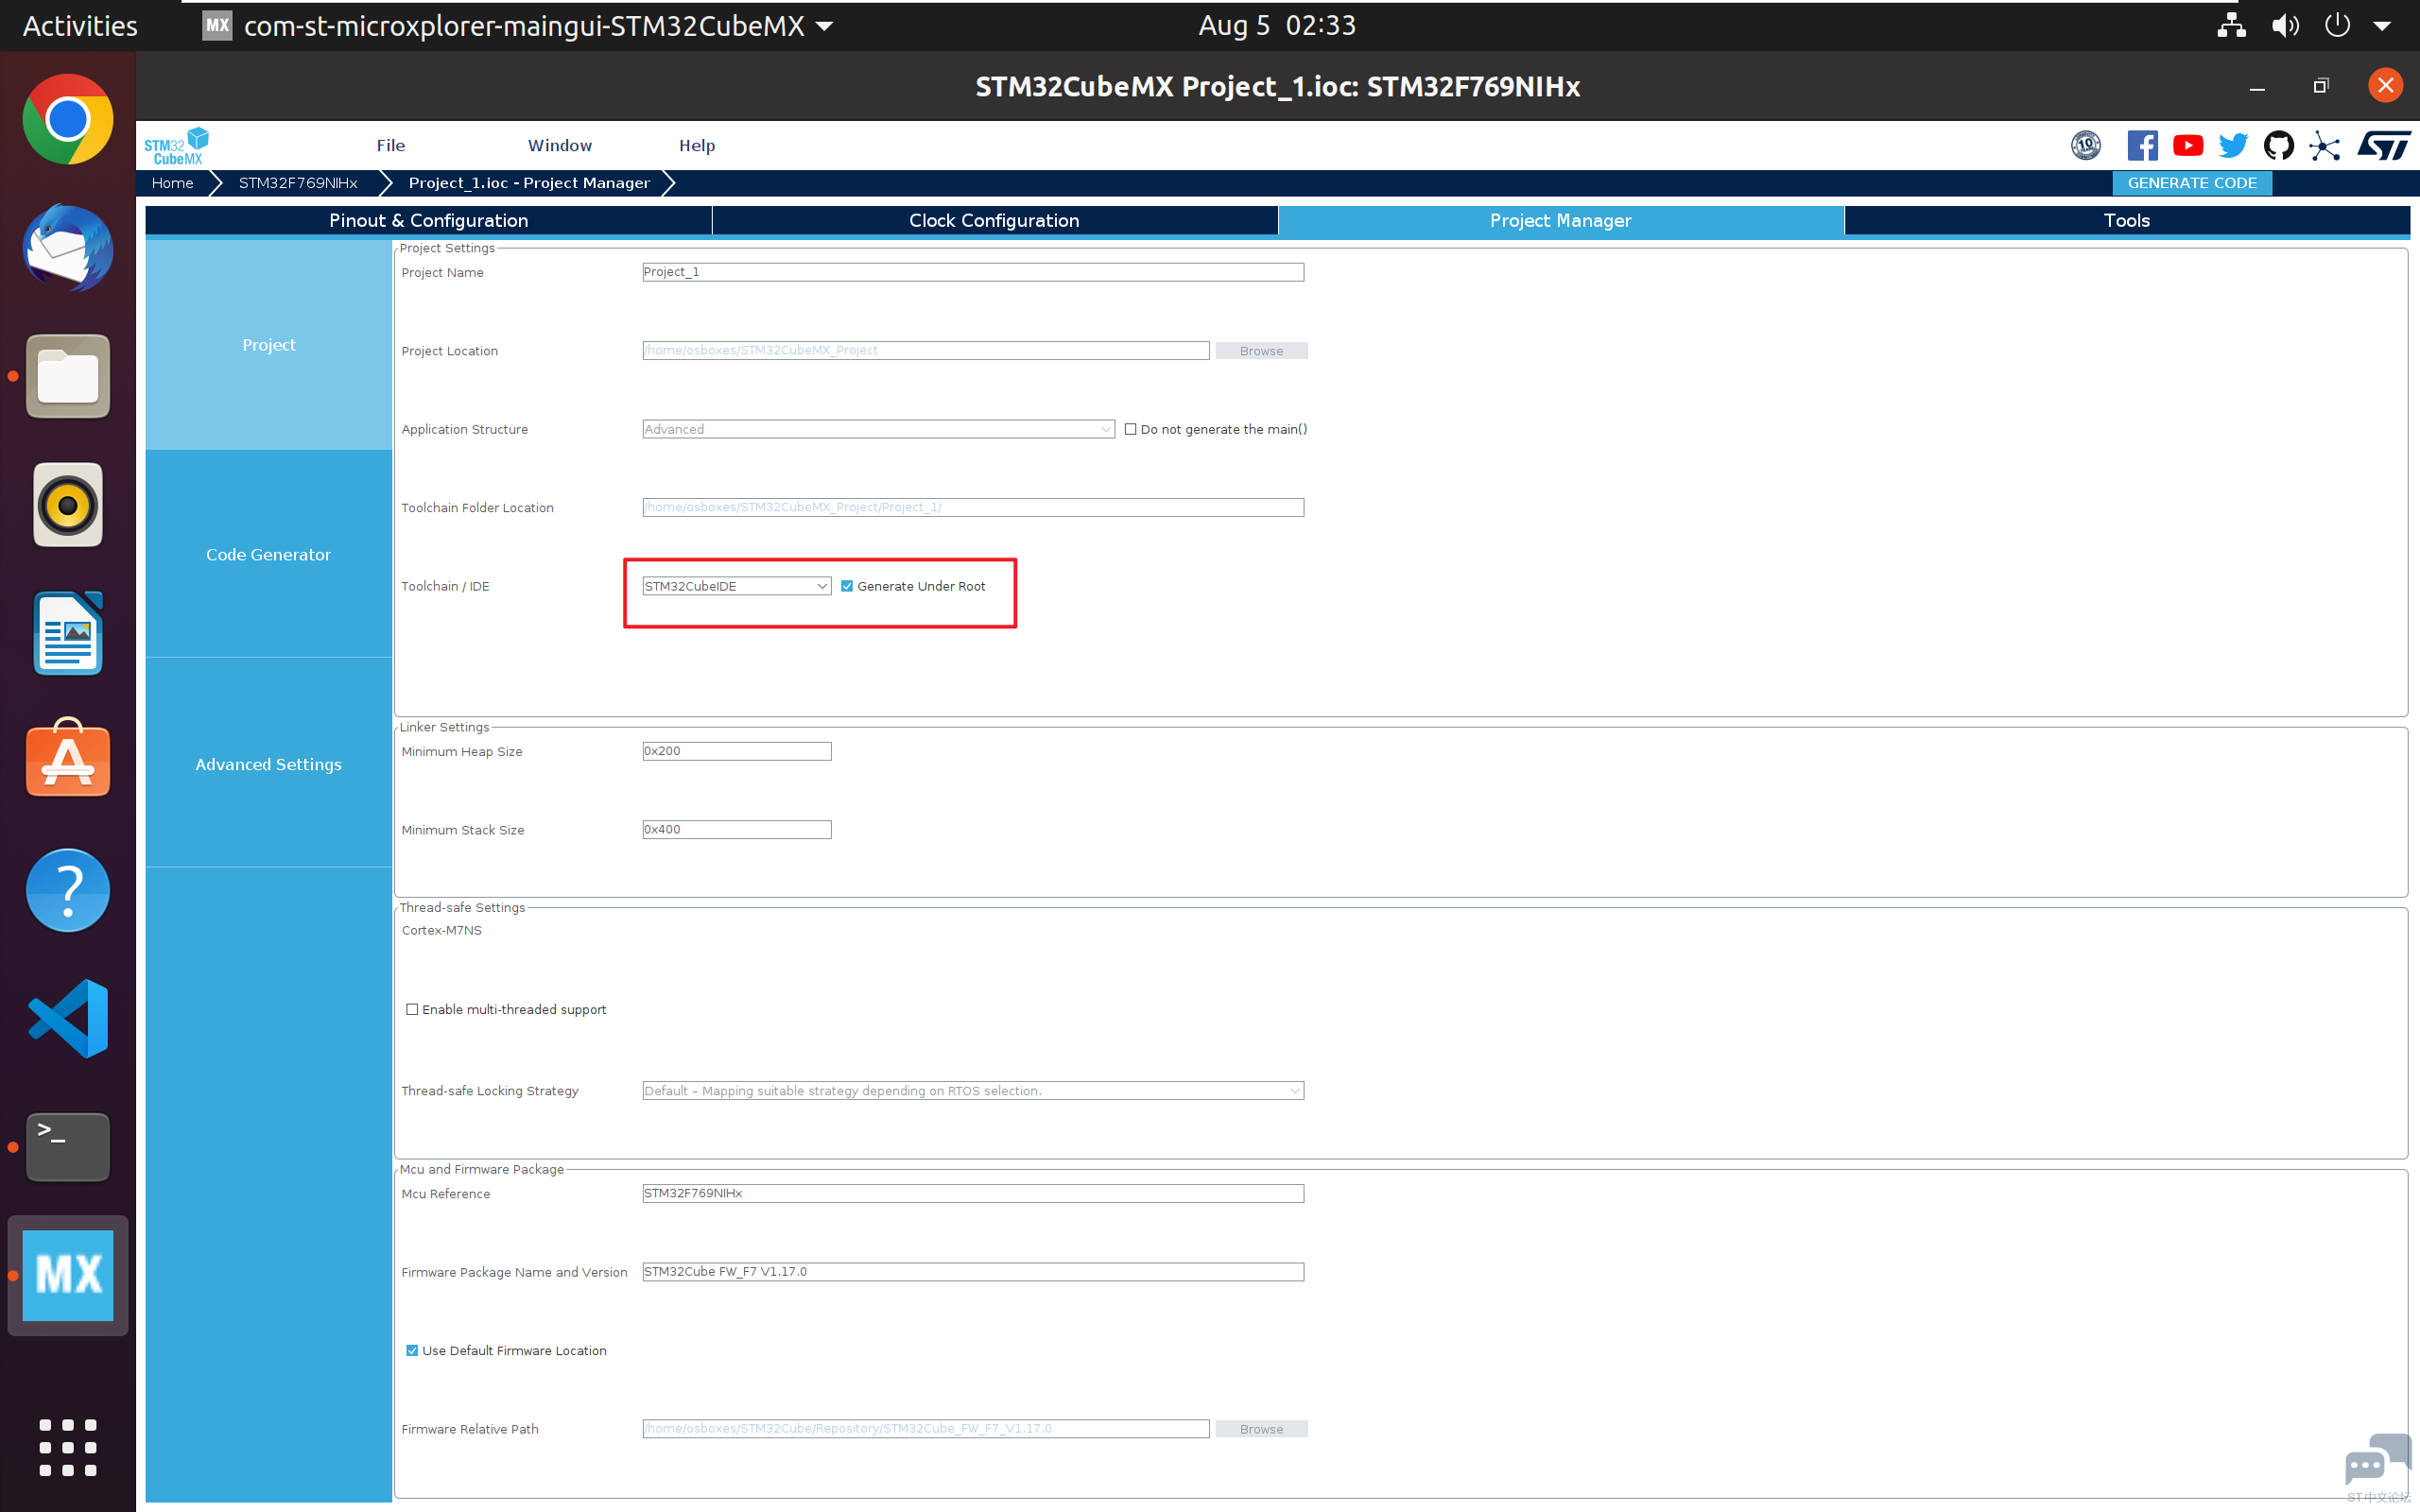Switch to Clock Configuration tab
Image resolution: width=2420 pixels, height=1512 pixels.
click(x=994, y=221)
